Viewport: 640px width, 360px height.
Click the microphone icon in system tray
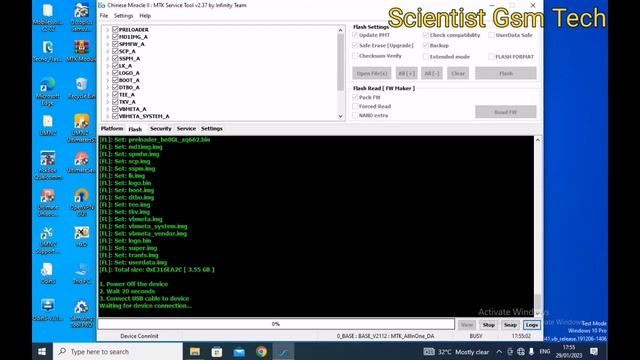coord(531,351)
